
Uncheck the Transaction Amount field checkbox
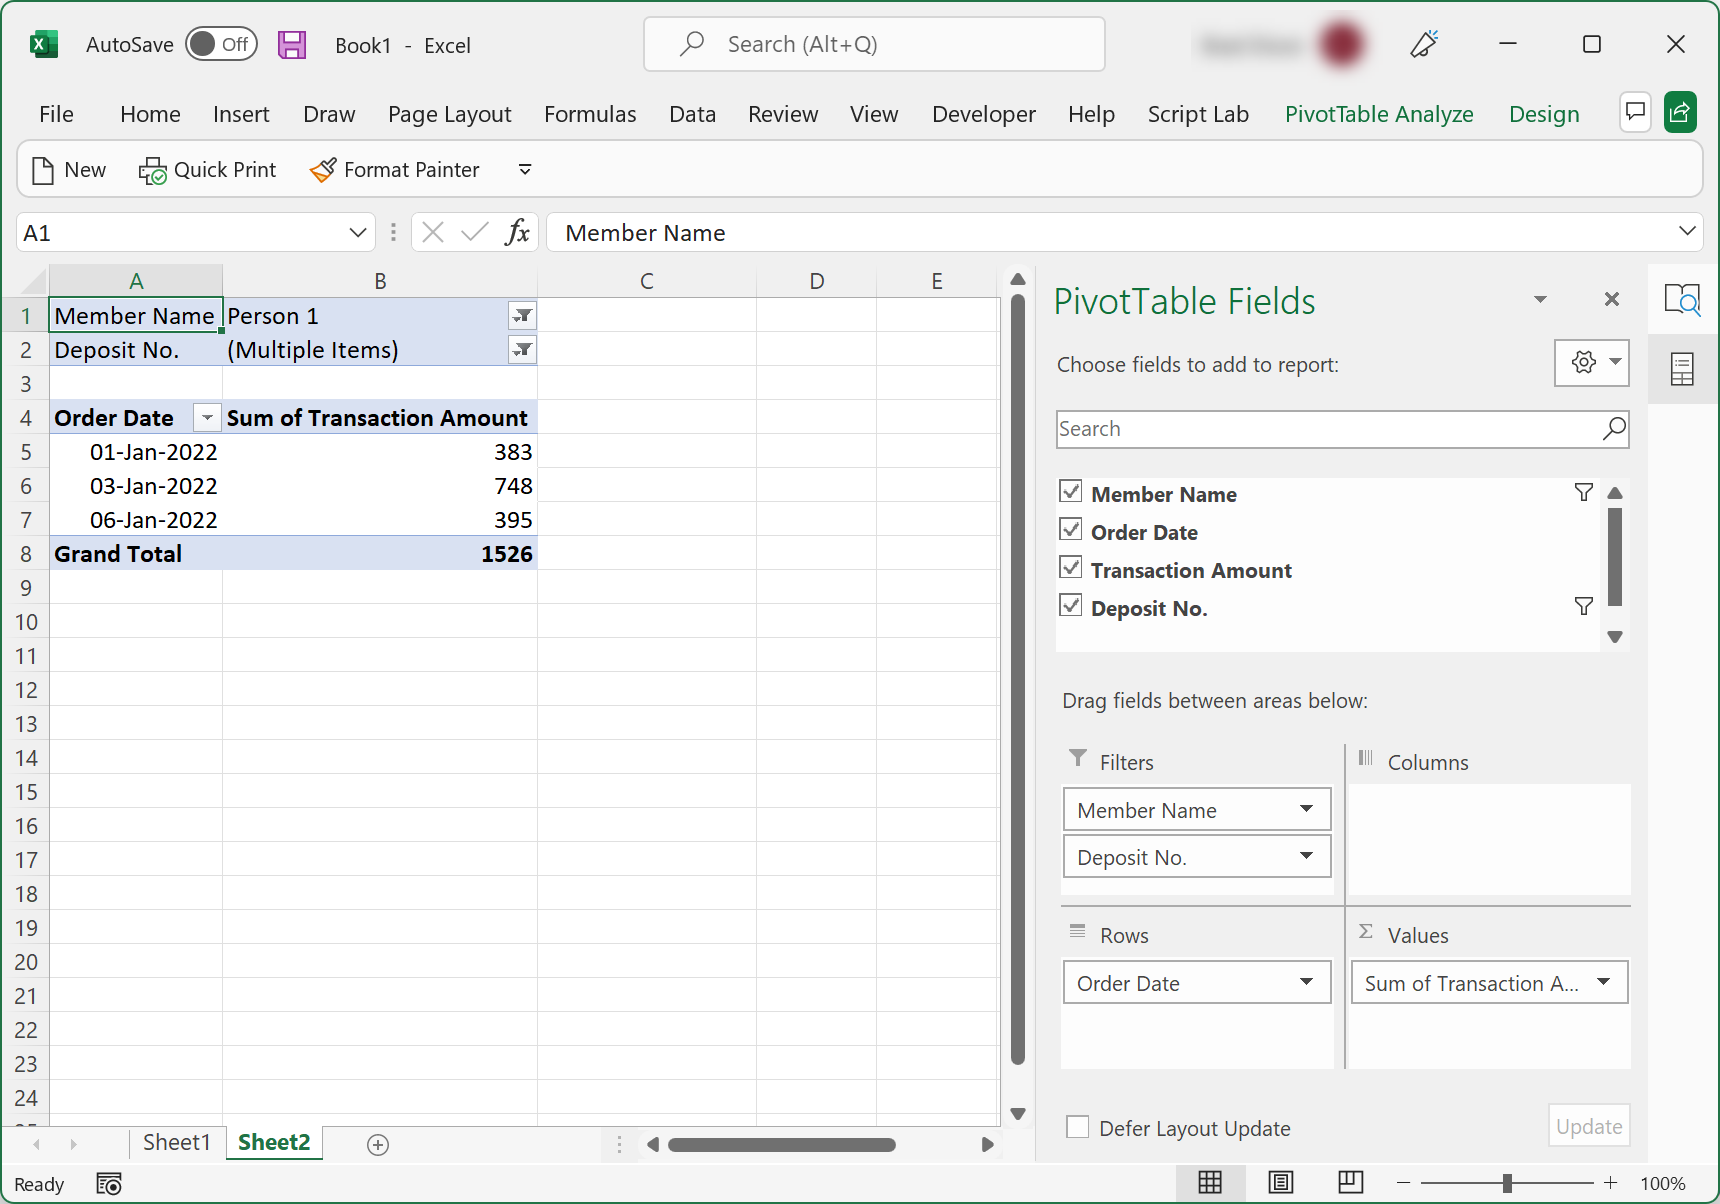pos(1071,567)
